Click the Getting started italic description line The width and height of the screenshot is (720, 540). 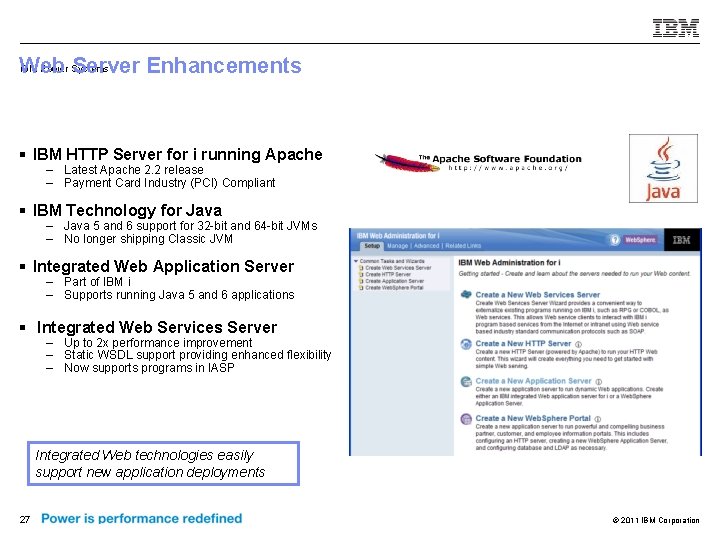pos(574,274)
